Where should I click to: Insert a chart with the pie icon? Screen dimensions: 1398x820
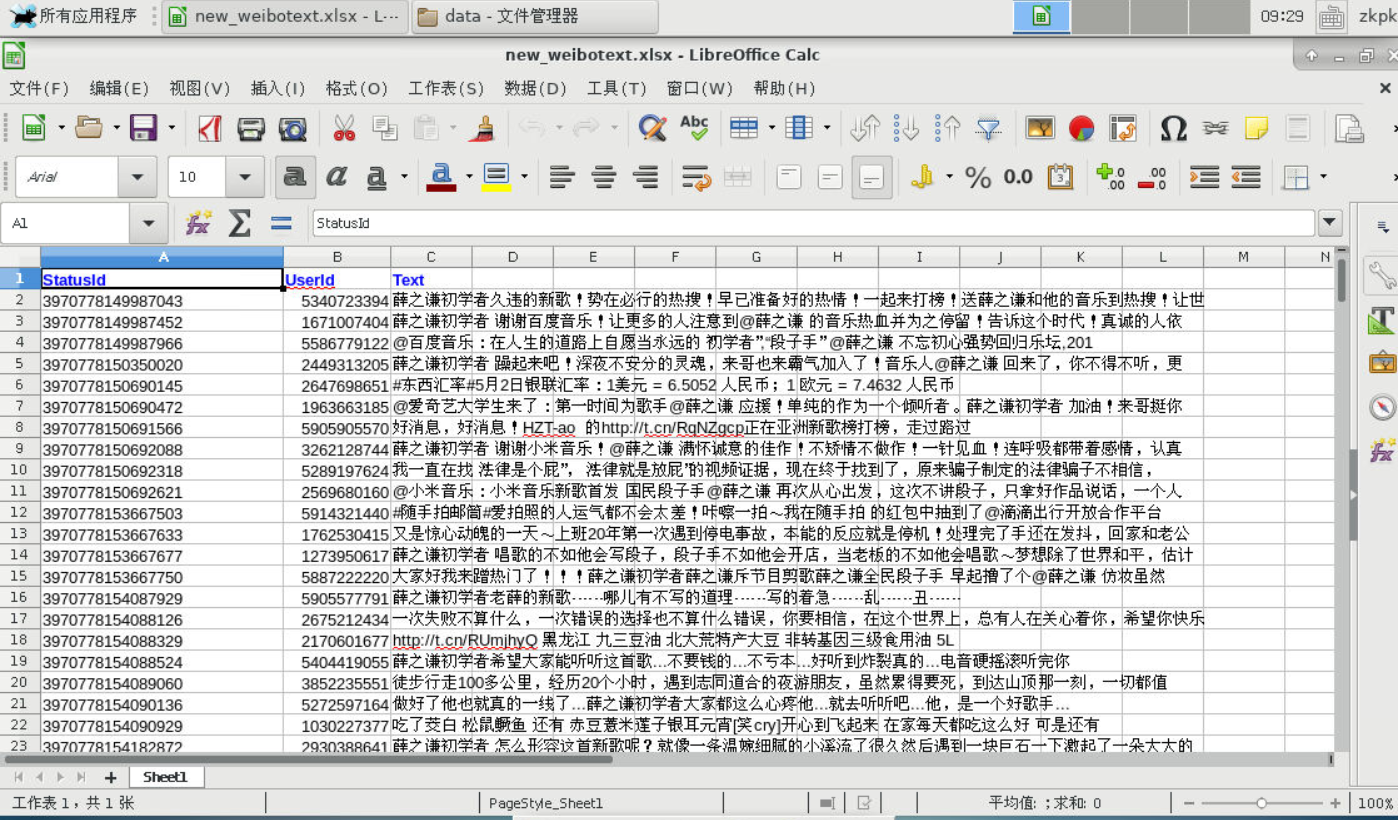(x=1081, y=128)
